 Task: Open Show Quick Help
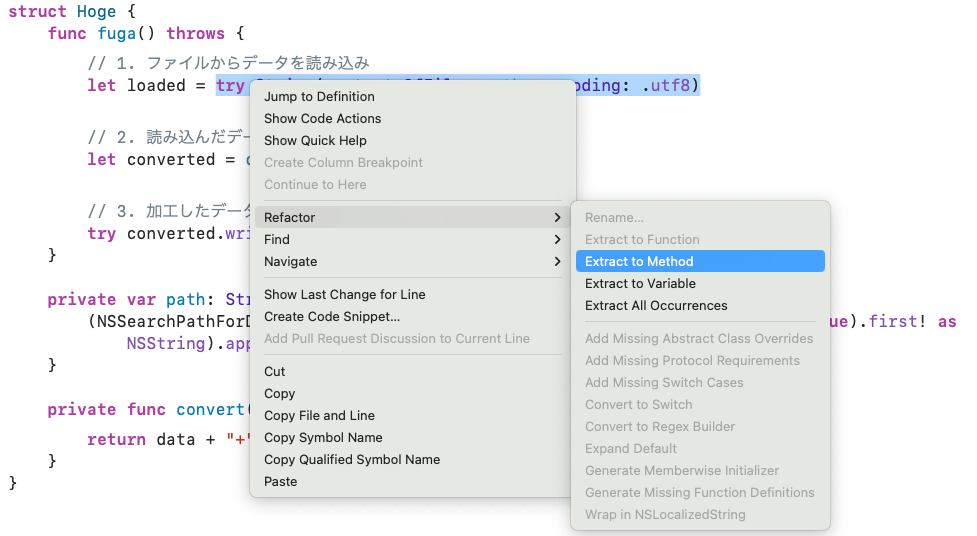412,140
